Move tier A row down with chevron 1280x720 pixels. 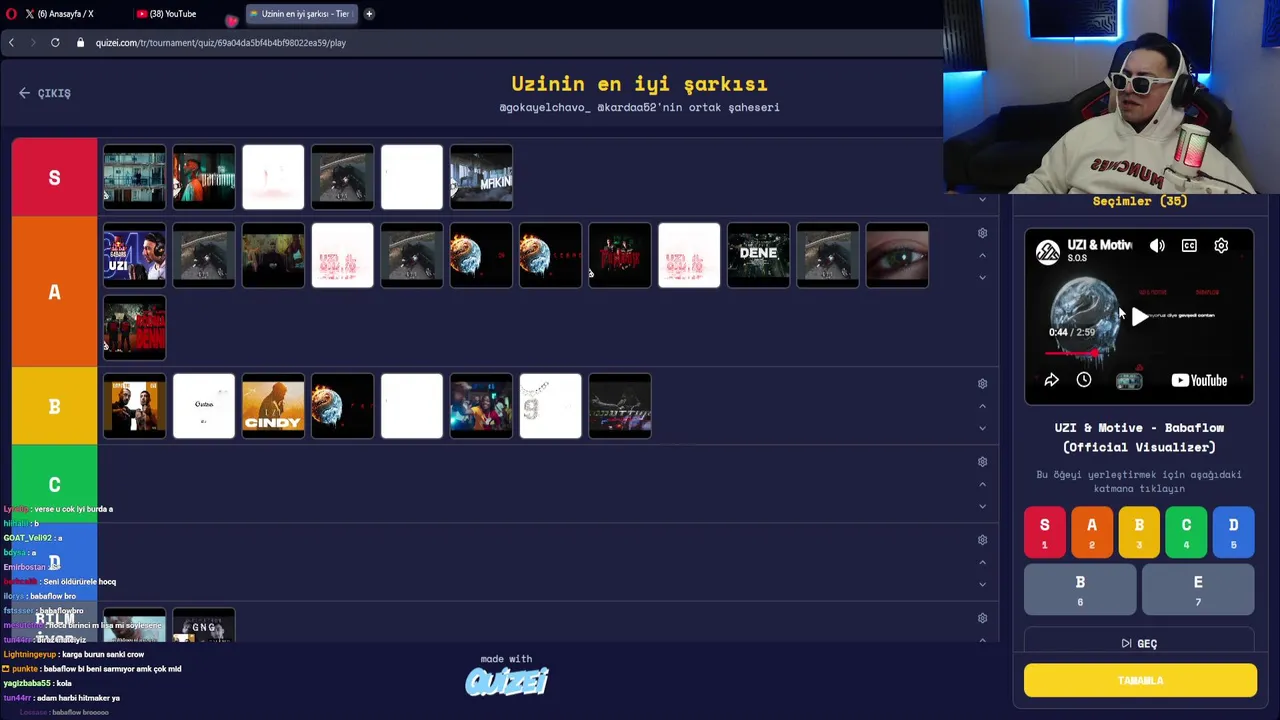982,277
